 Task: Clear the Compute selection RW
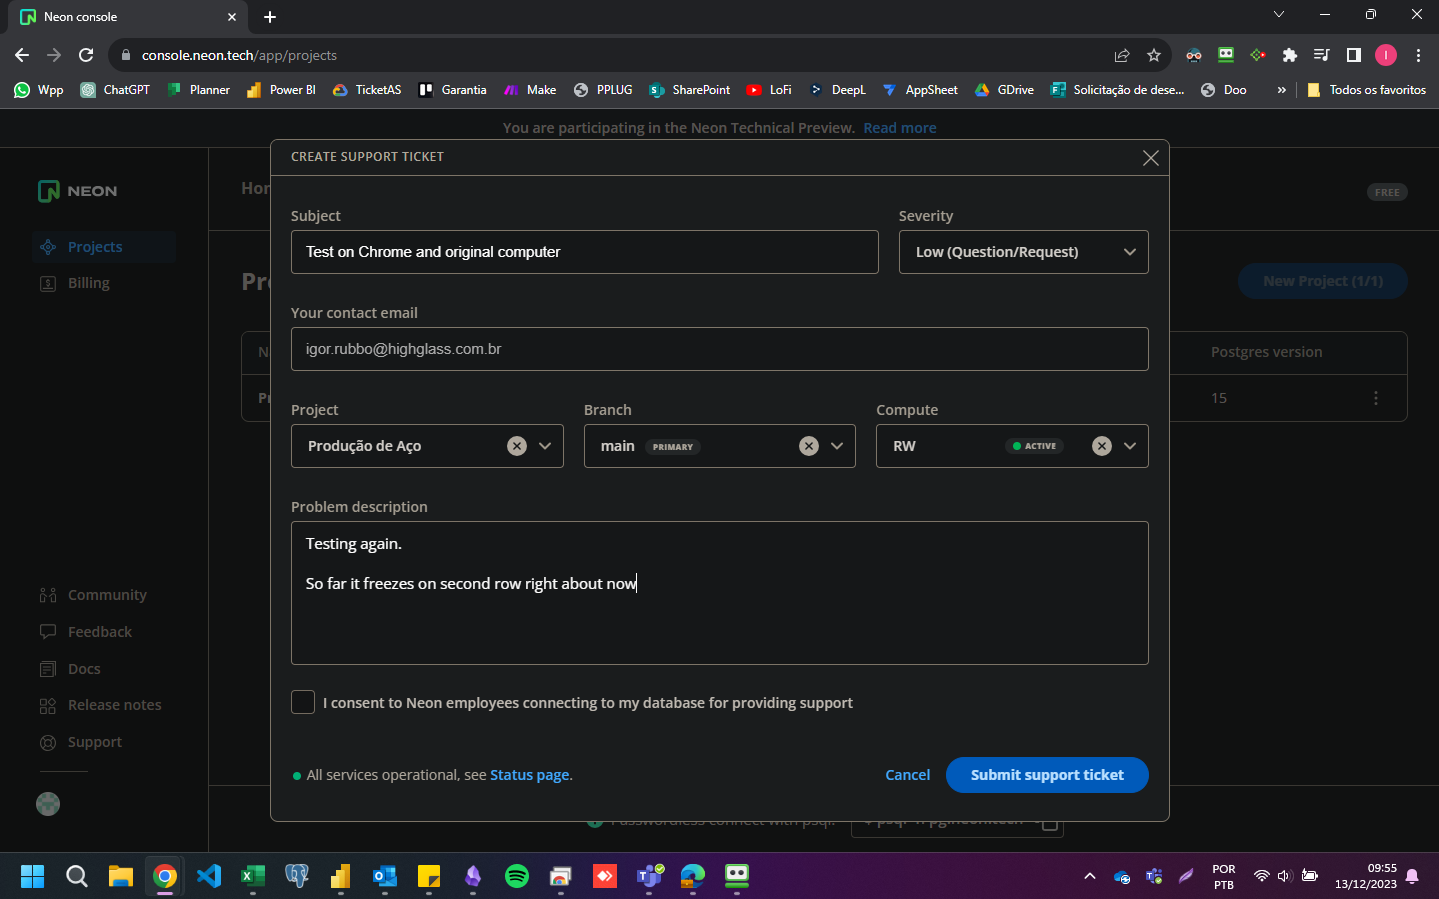1102,446
